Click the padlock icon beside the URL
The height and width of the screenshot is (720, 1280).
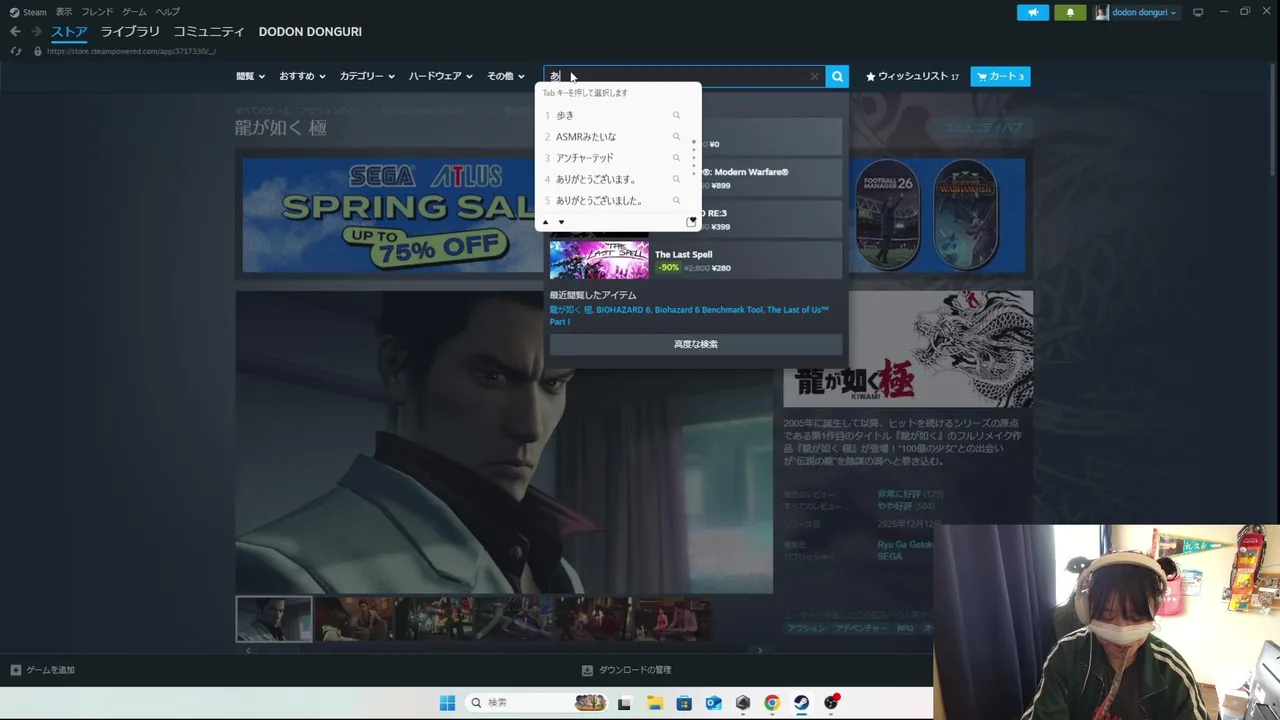[38, 51]
